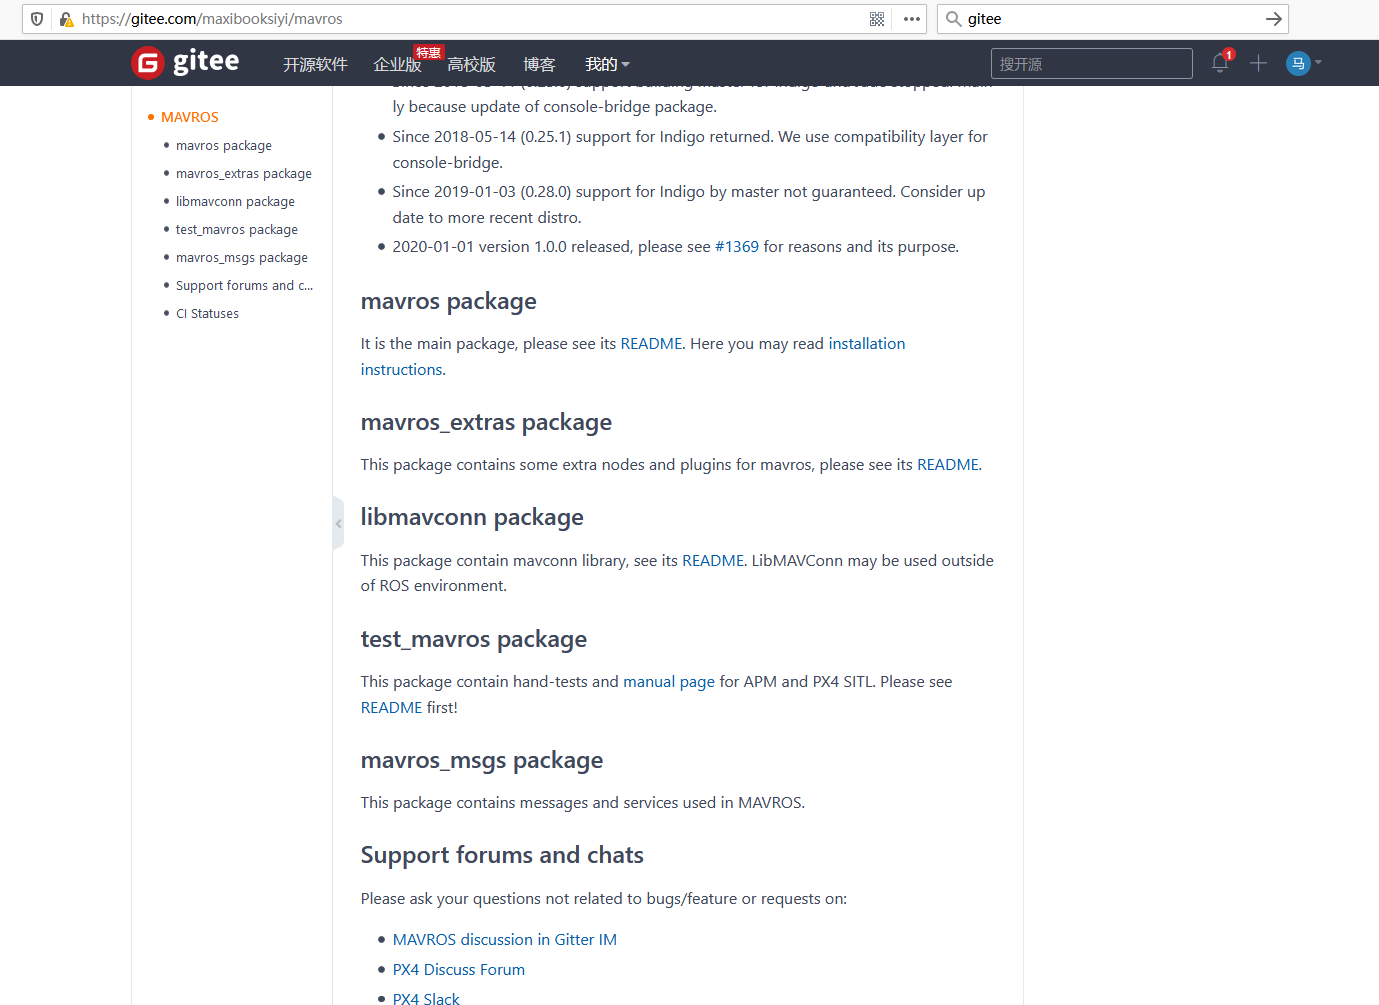Image resolution: width=1379 pixels, height=1005 pixels.
Task: Click text 'Since 2018-05-14 (0.25.1) support for Indigo returned'
Action: [x=583, y=136]
